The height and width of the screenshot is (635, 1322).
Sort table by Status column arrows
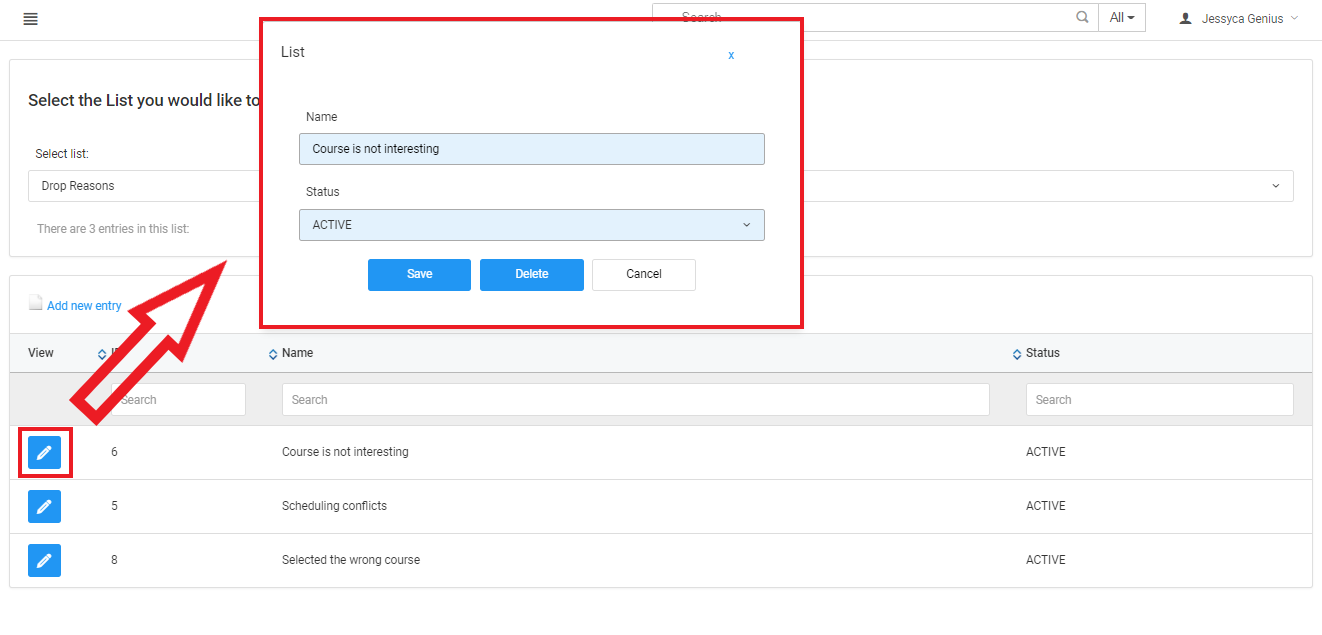click(x=1017, y=354)
